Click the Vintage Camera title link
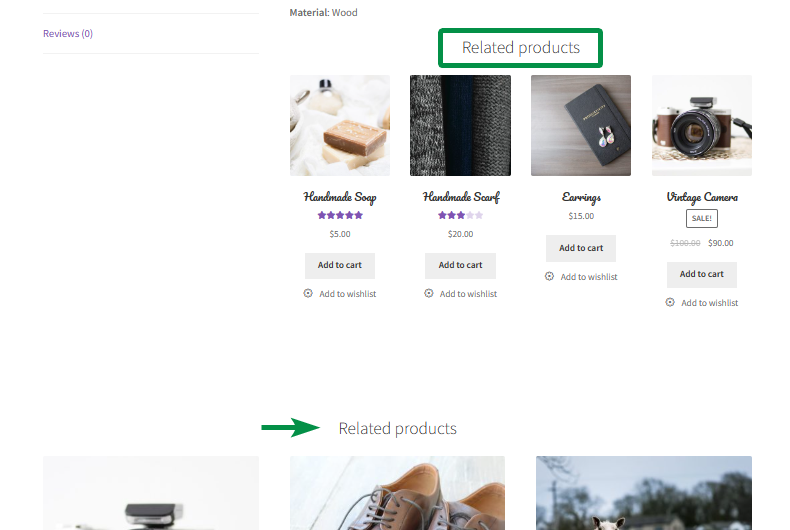 [702, 197]
